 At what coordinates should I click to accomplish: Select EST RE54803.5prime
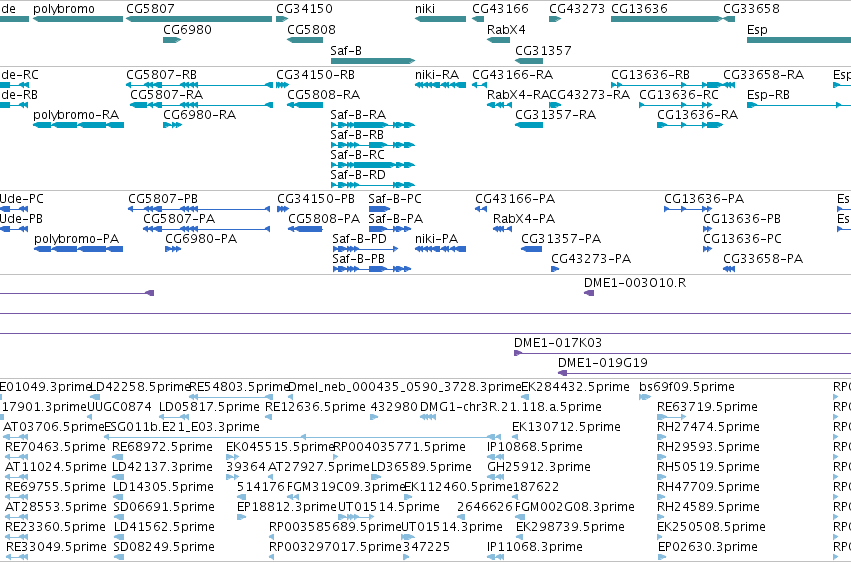(x=239, y=387)
